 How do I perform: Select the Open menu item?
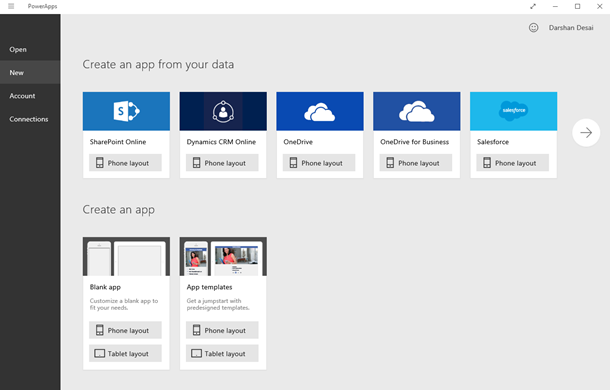(30, 49)
